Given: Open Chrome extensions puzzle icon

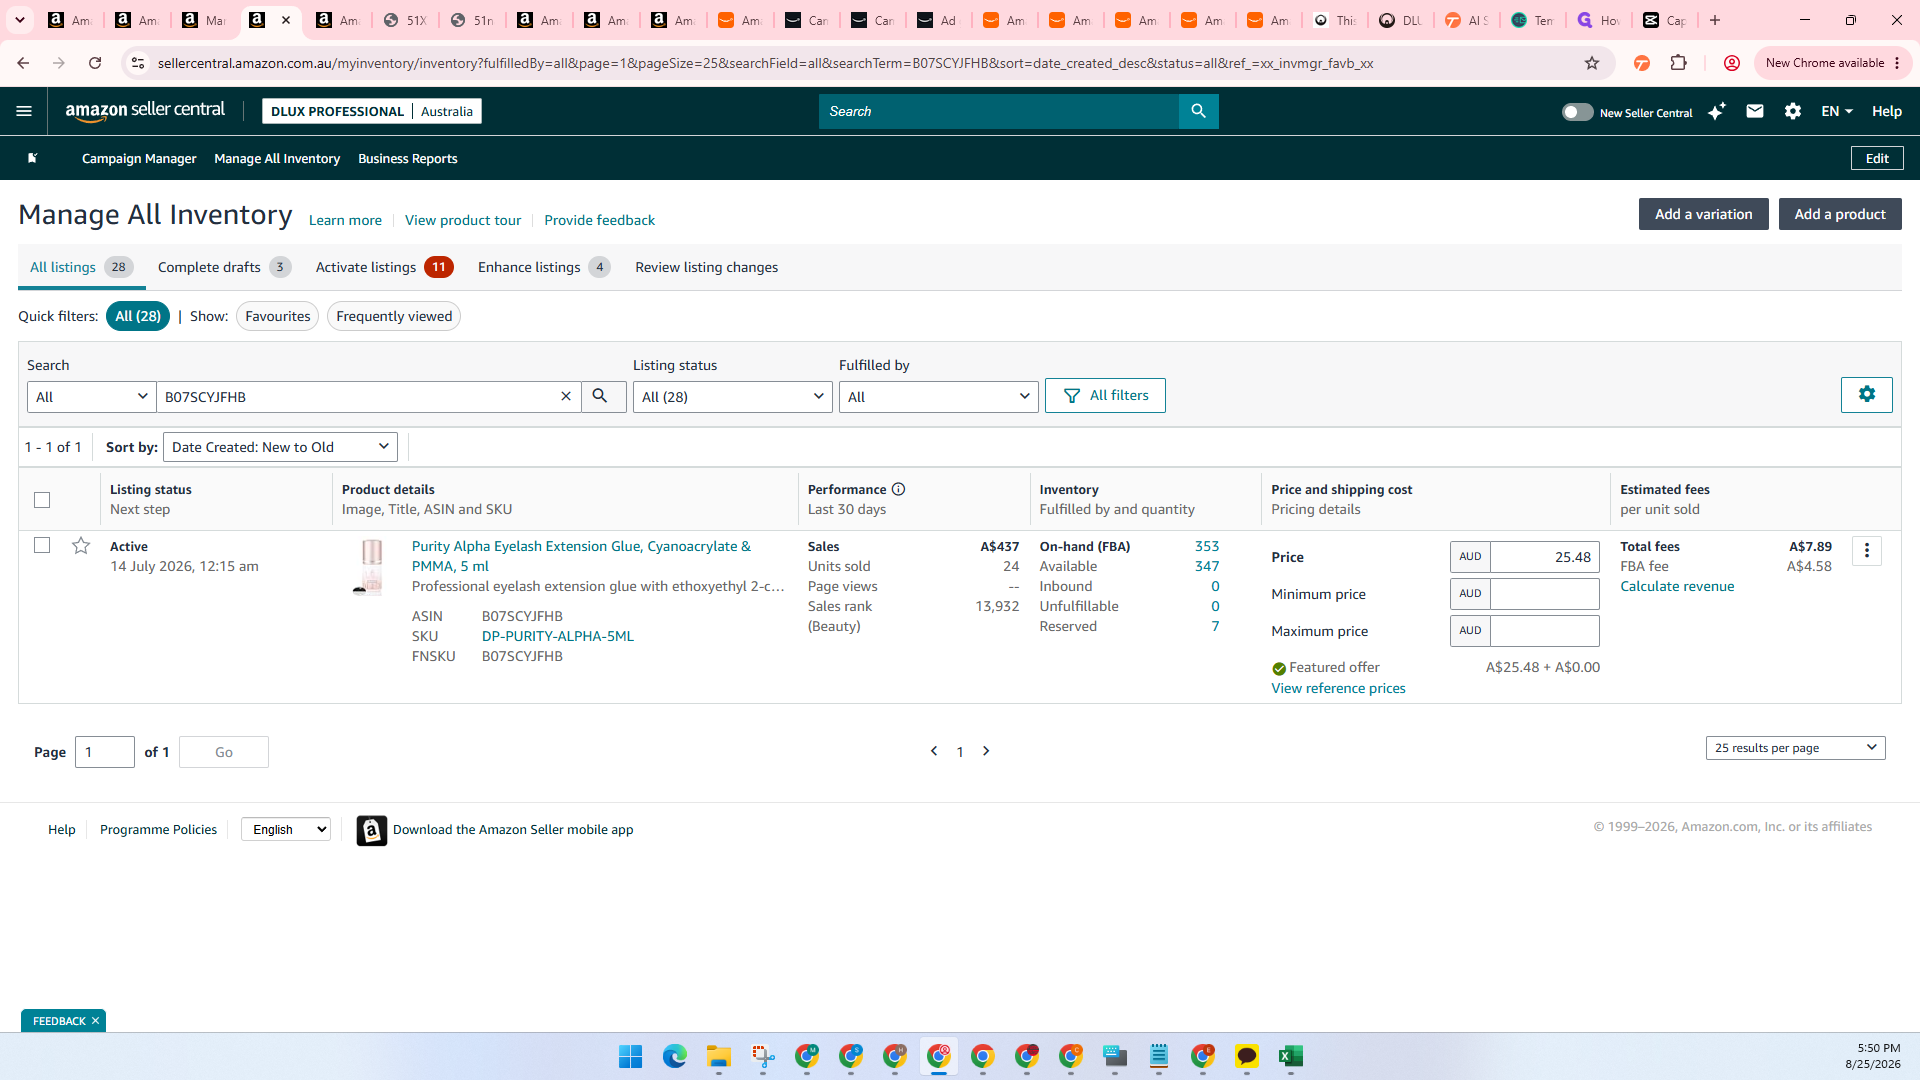Looking at the screenshot, I should point(1679,63).
